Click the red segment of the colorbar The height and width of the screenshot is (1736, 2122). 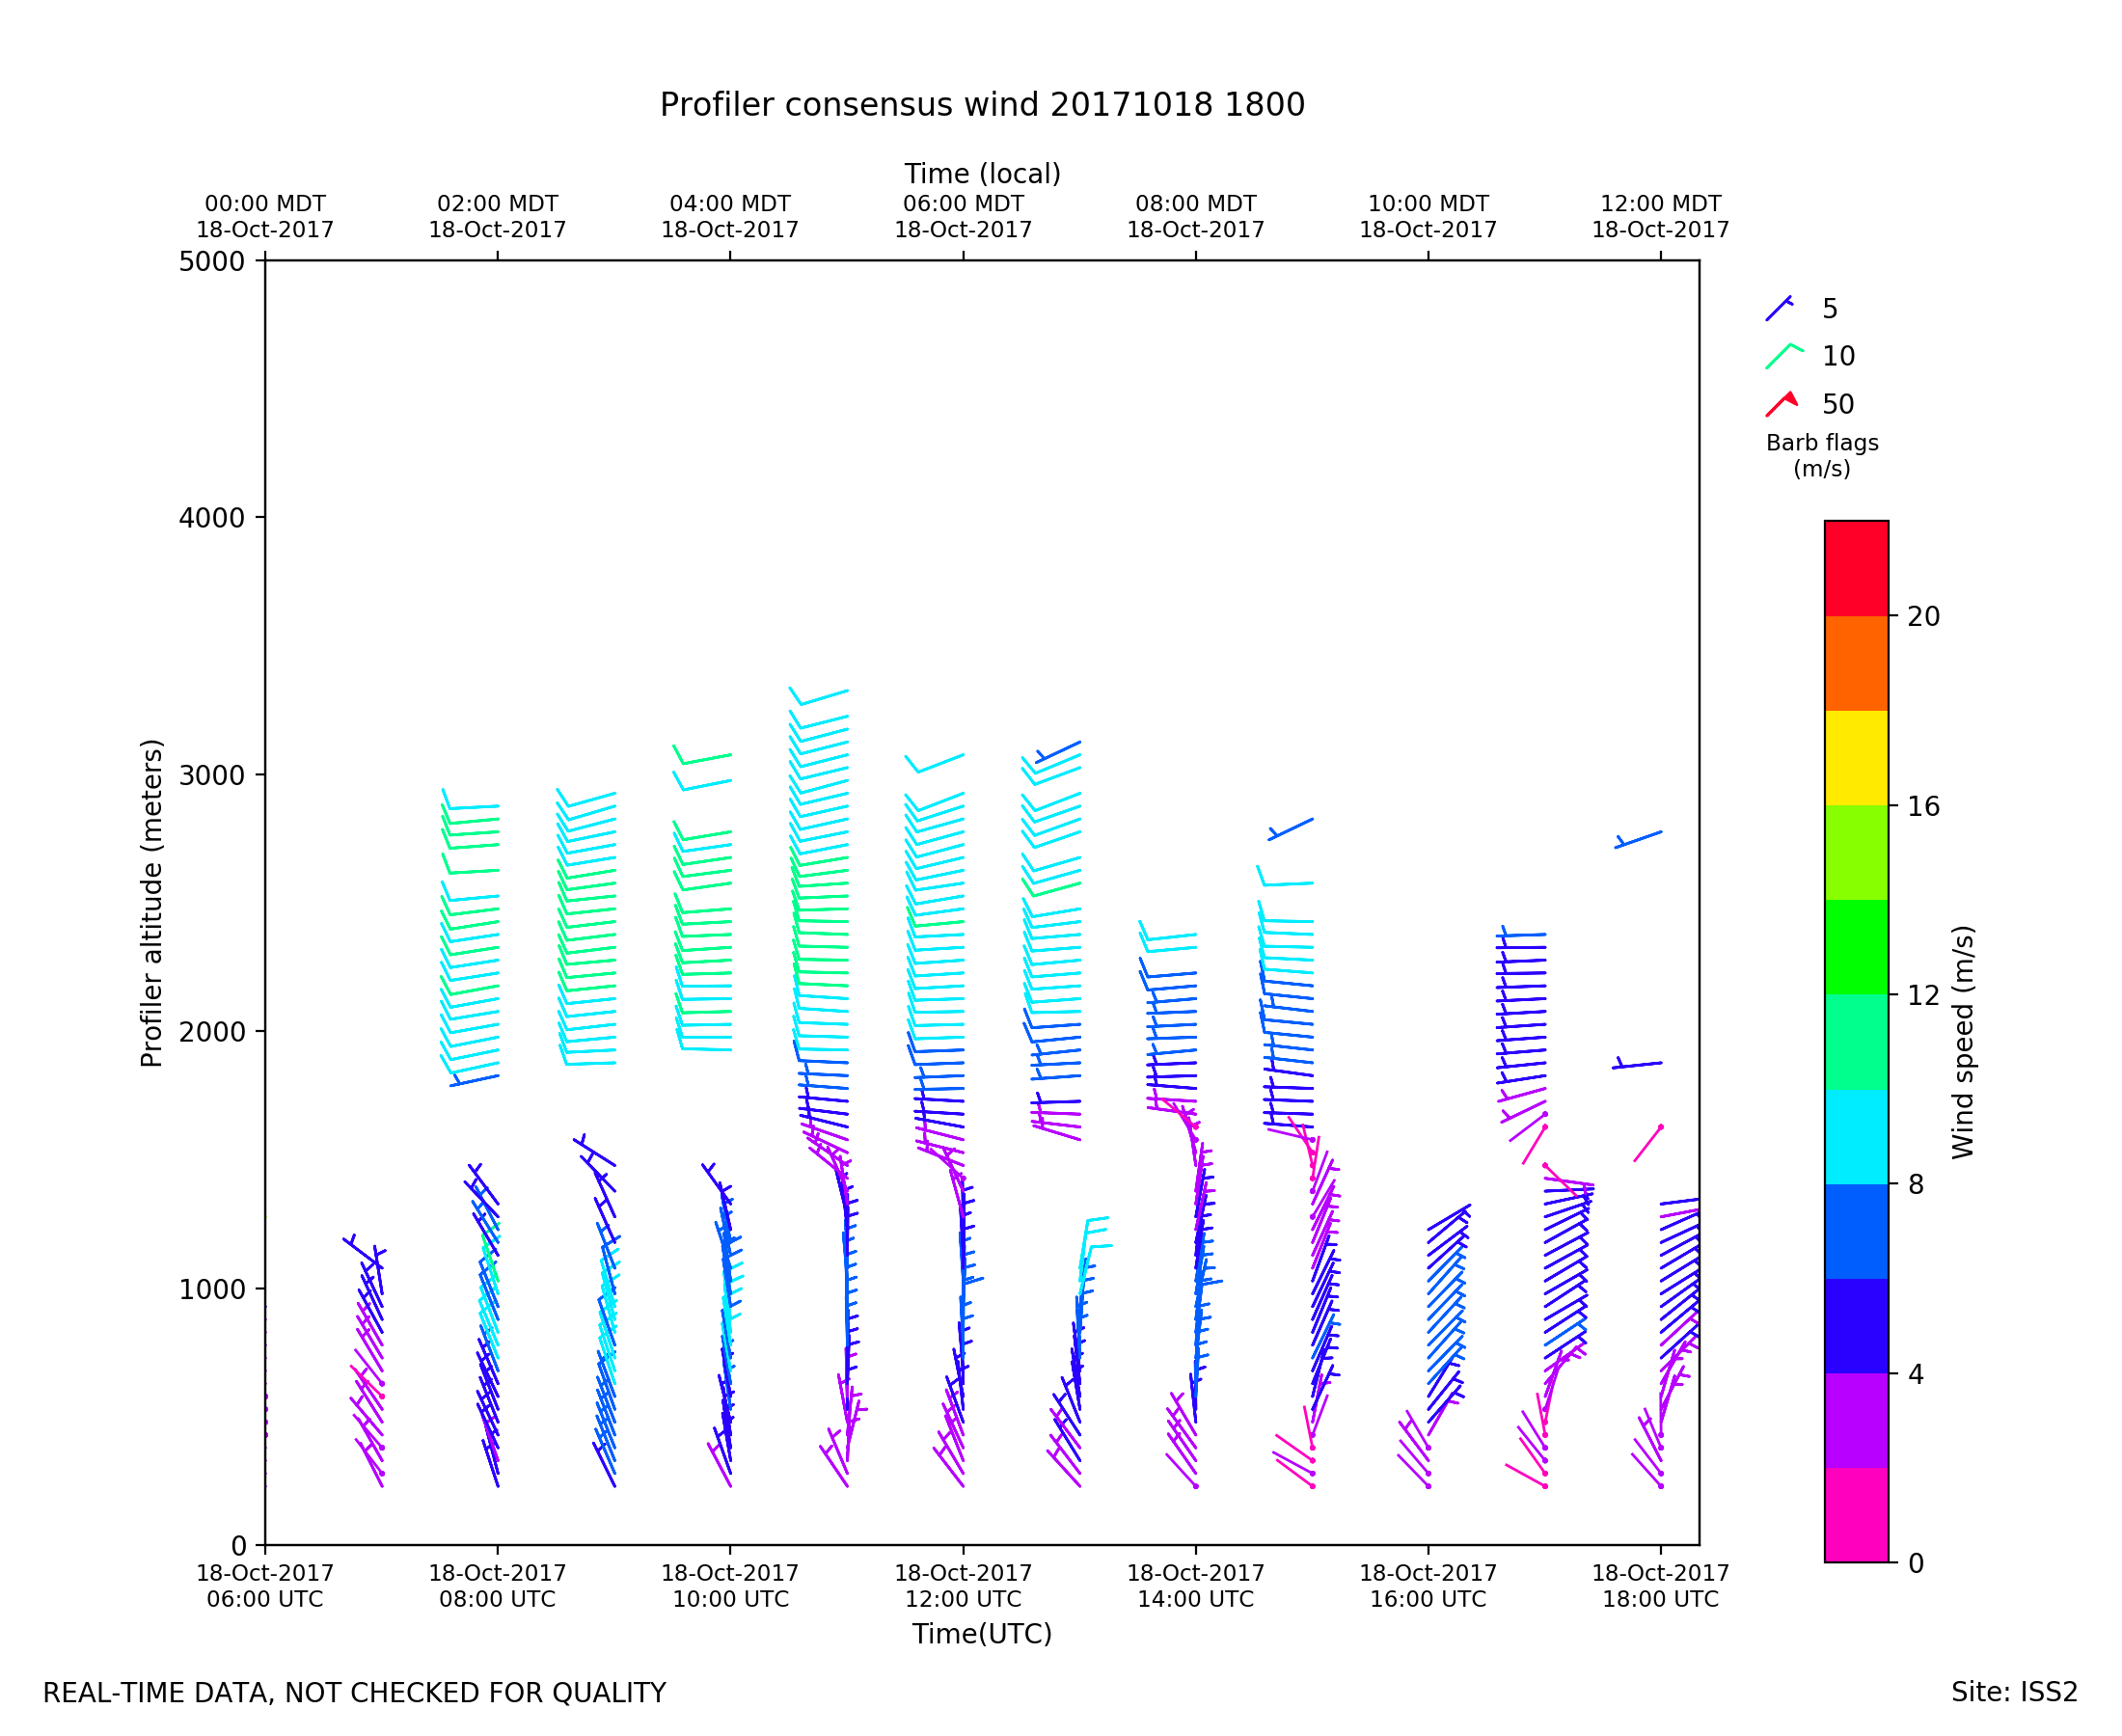click(1856, 568)
